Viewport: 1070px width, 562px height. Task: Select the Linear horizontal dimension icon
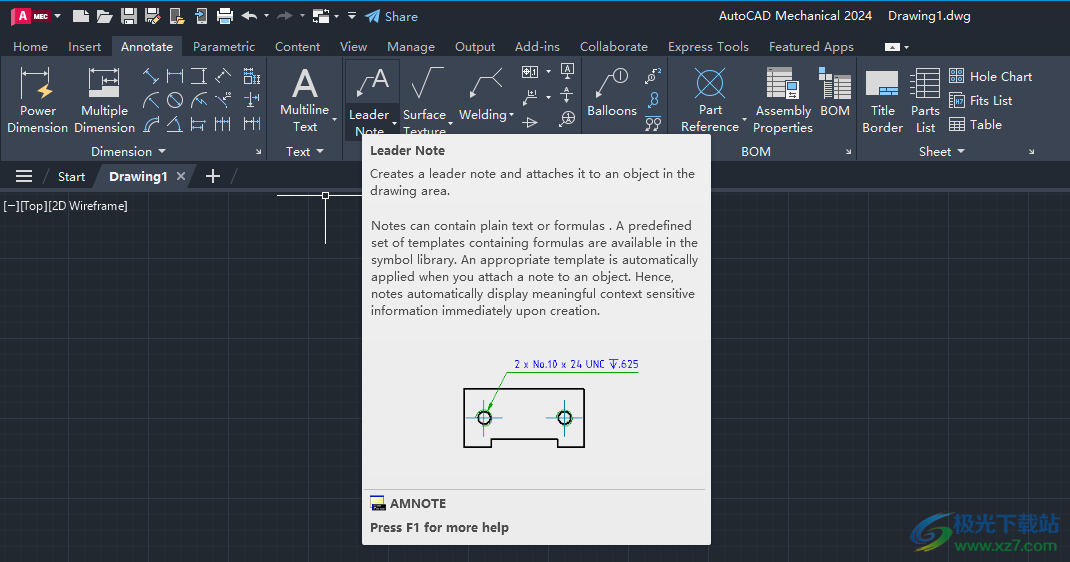click(175, 76)
